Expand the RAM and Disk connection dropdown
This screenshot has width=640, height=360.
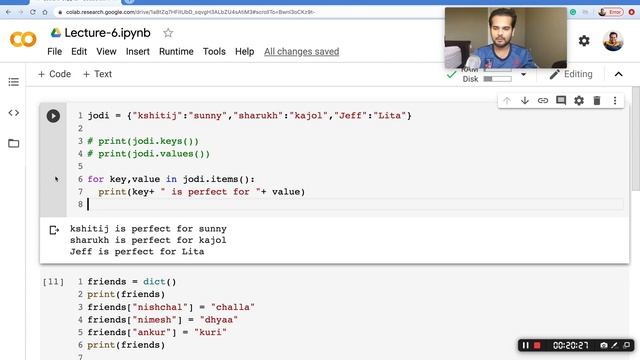[x=523, y=74]
